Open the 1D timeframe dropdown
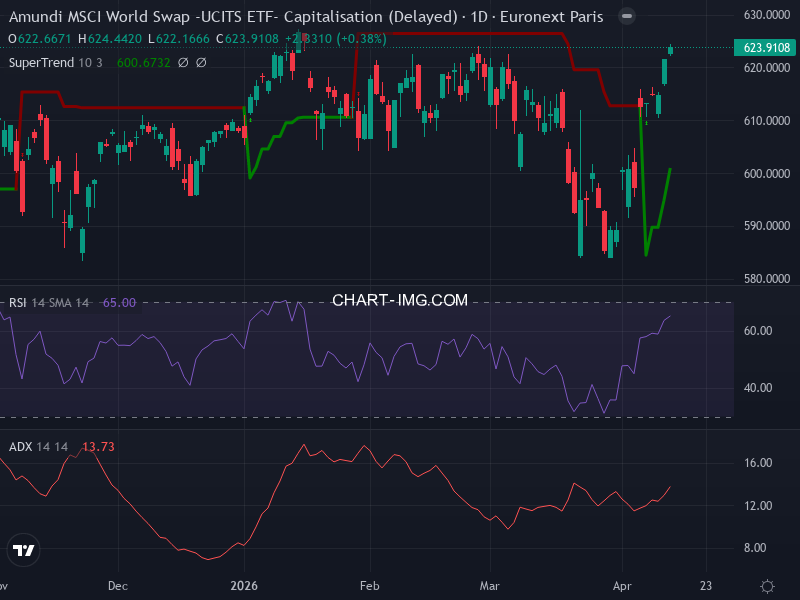 point(479,17)
